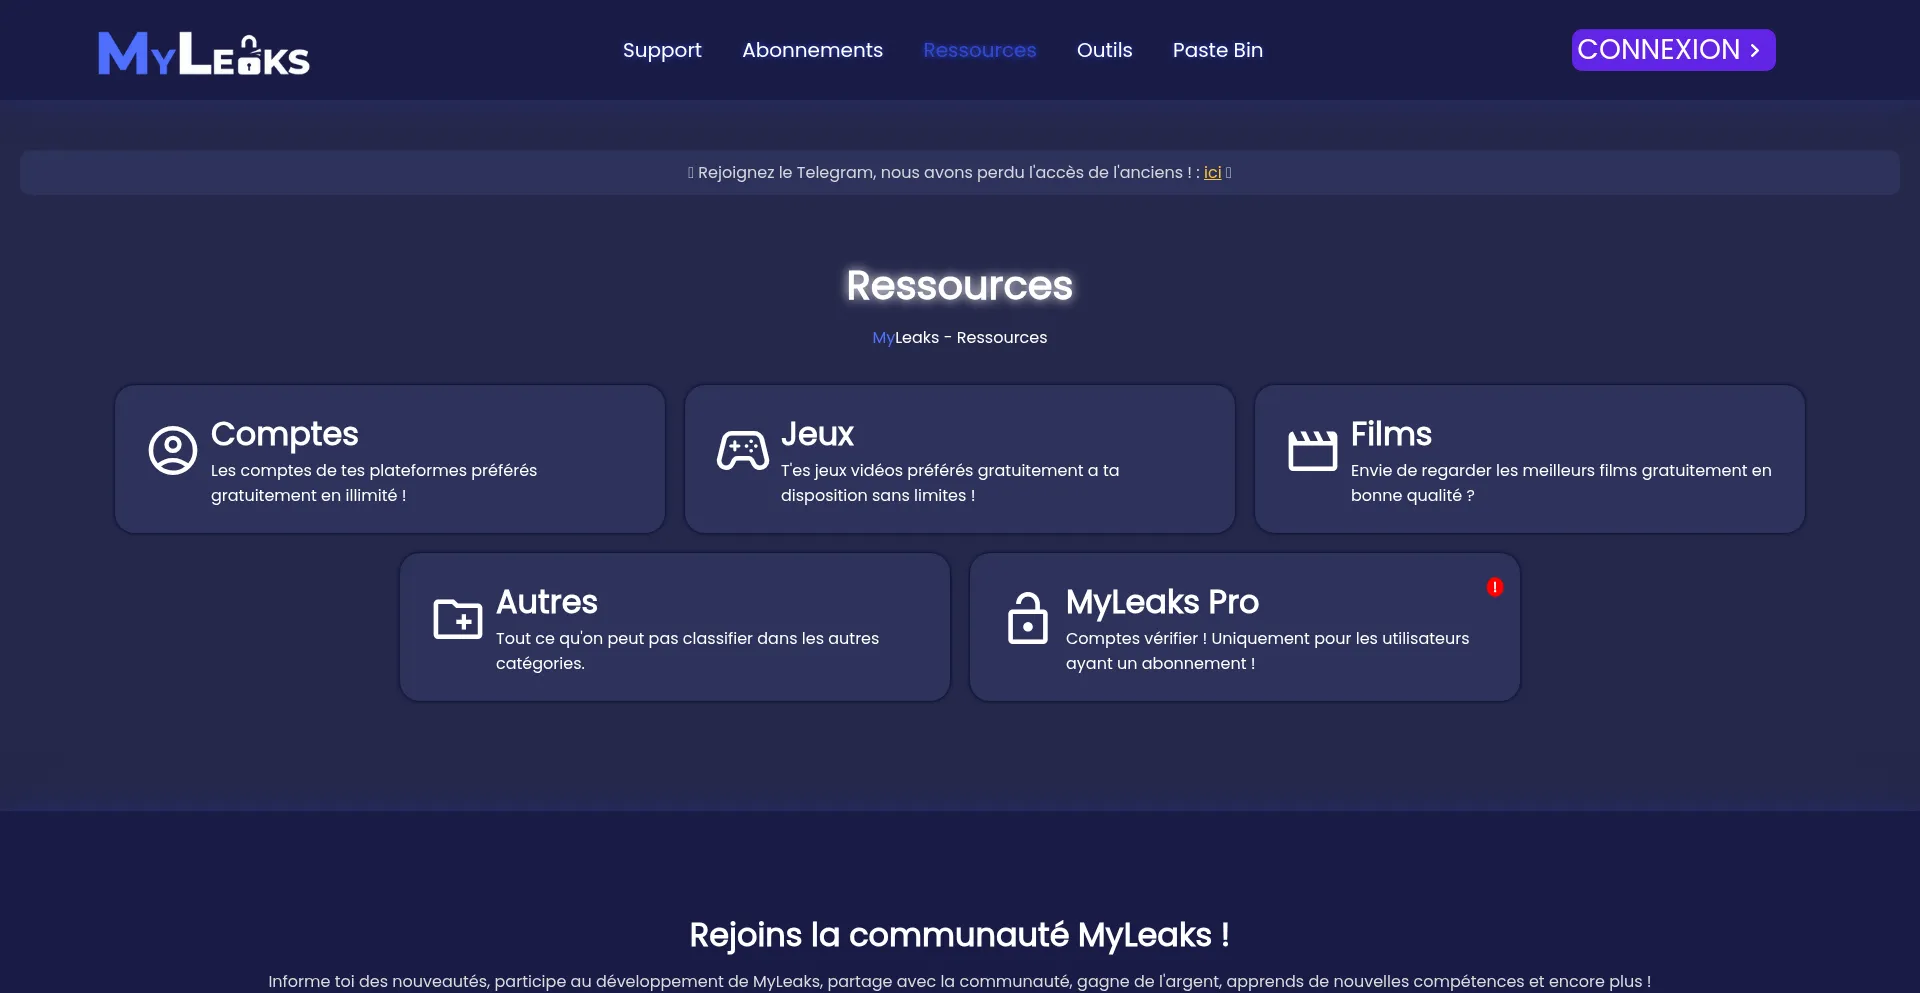Open the Comptes card title
The height and width of the screenshot is (993, 1920).
pos(284,434)
